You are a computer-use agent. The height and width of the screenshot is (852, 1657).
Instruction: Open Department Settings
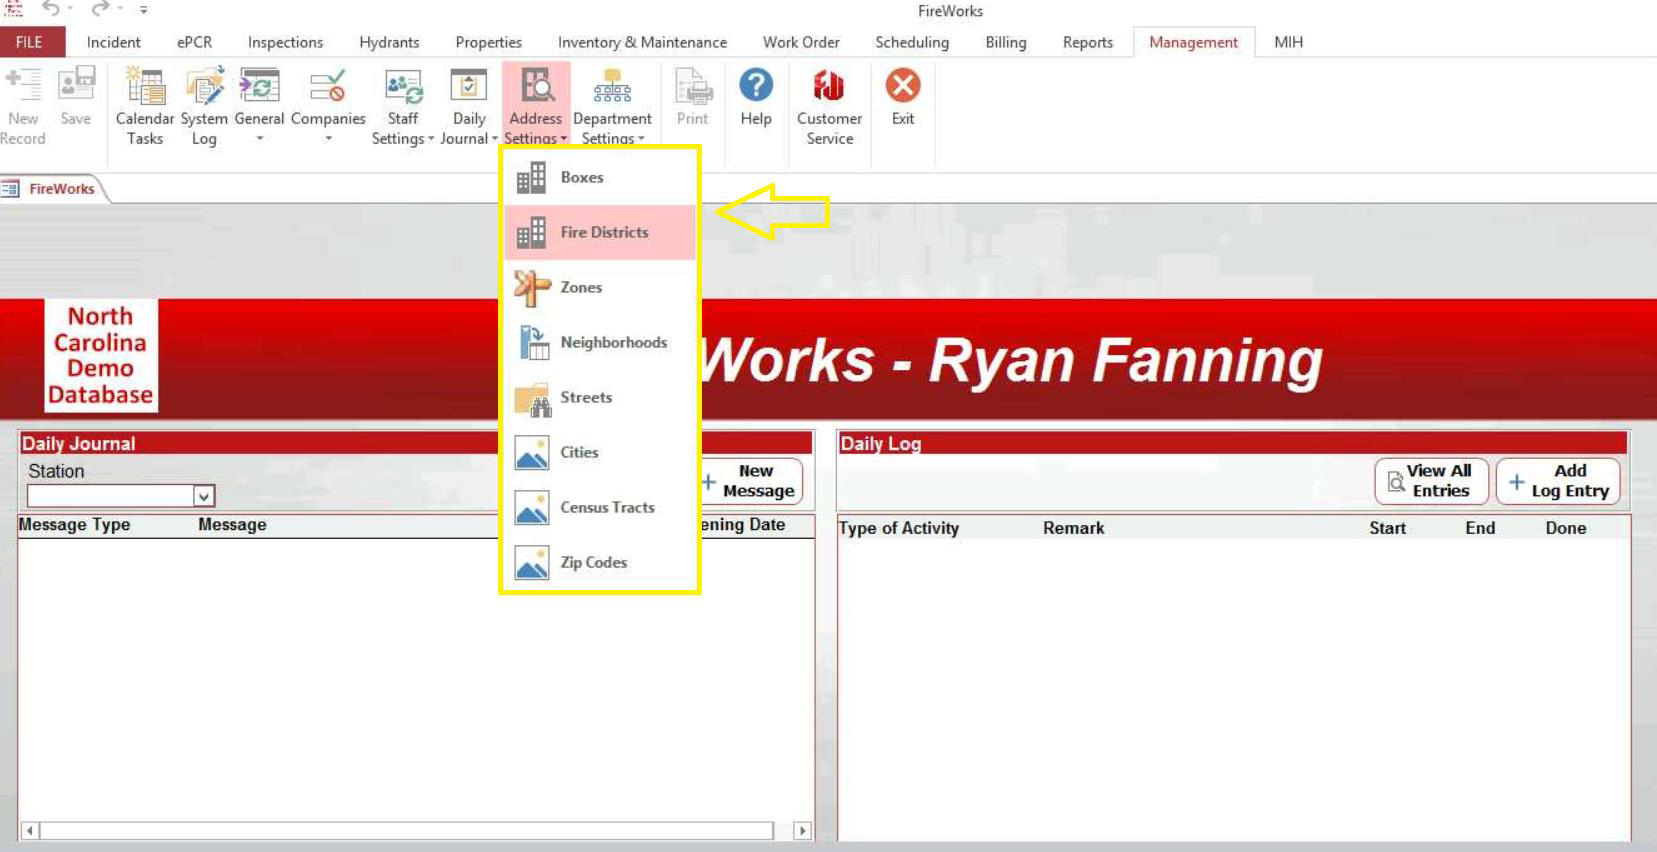pyautogui.click(x=612, y=105)
